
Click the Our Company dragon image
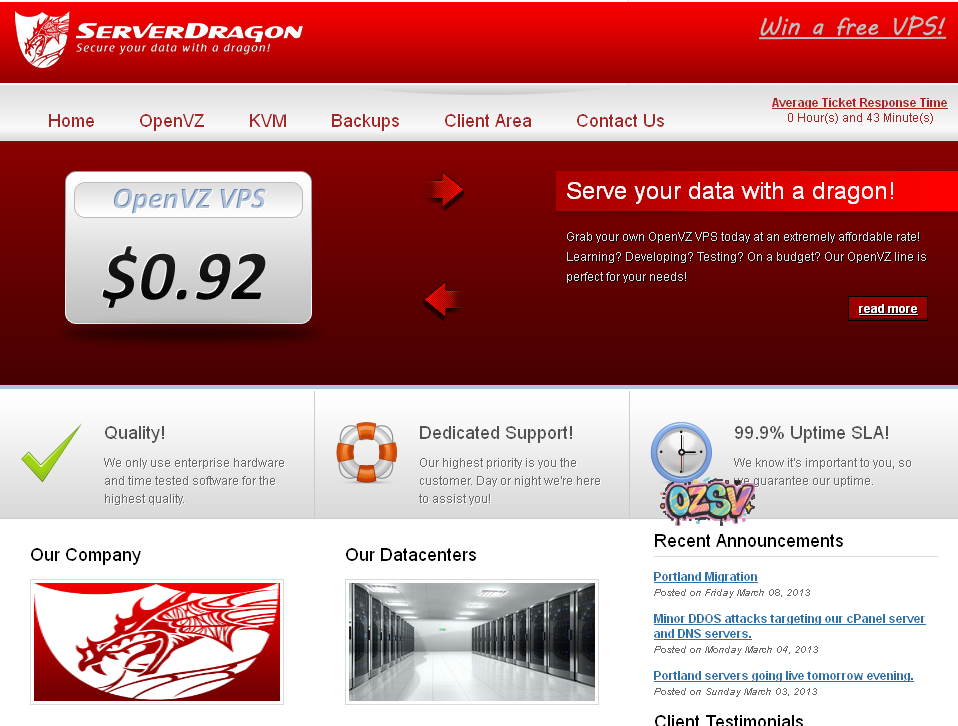157,642
